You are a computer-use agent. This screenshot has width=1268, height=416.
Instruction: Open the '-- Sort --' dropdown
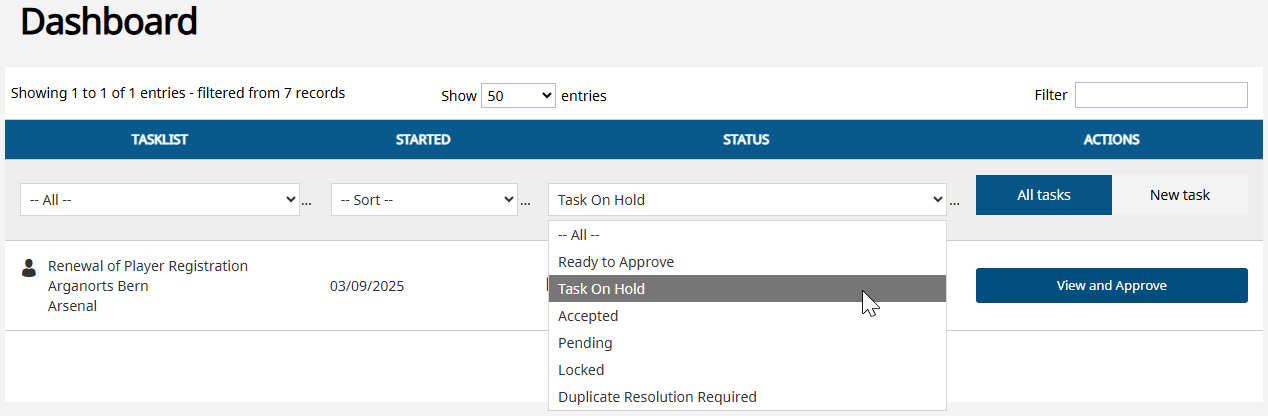pos(424,199)
